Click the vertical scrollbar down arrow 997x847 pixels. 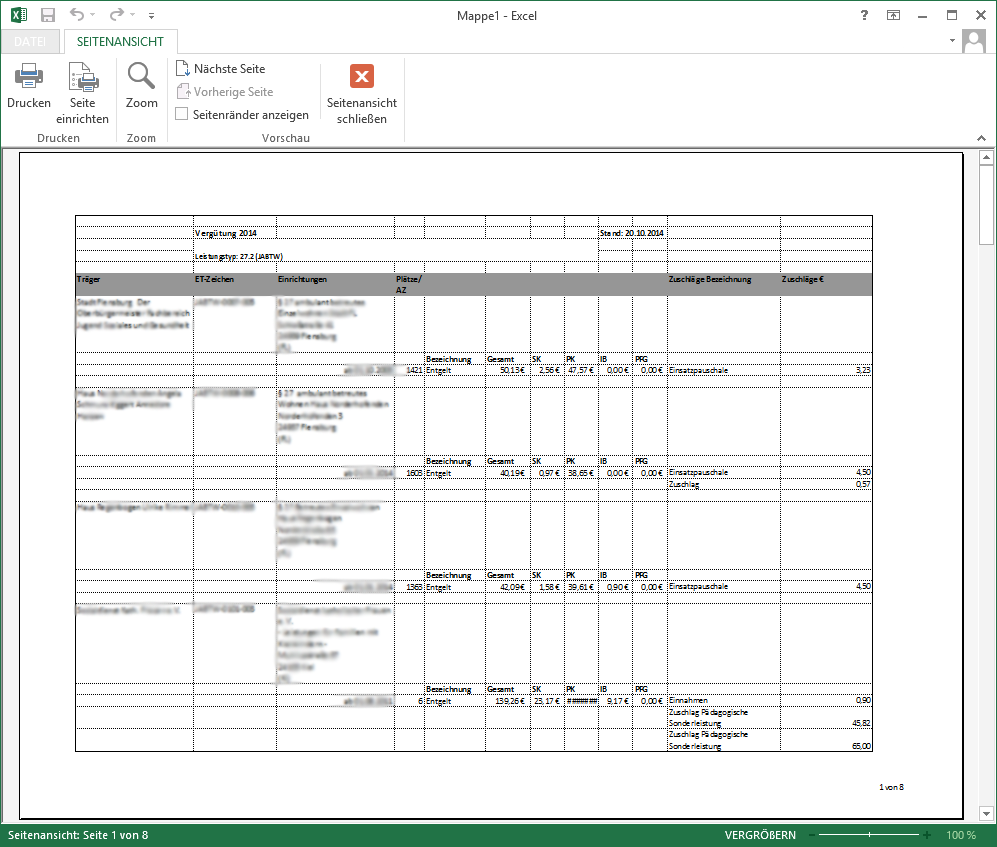click(x=985, y=811)
